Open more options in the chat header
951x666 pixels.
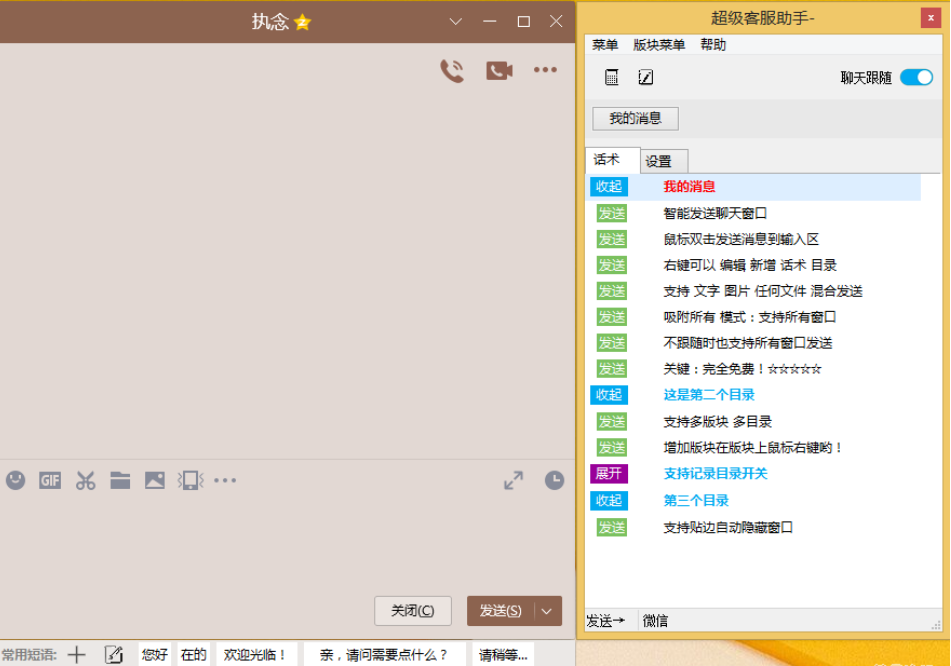coord(544,70)
